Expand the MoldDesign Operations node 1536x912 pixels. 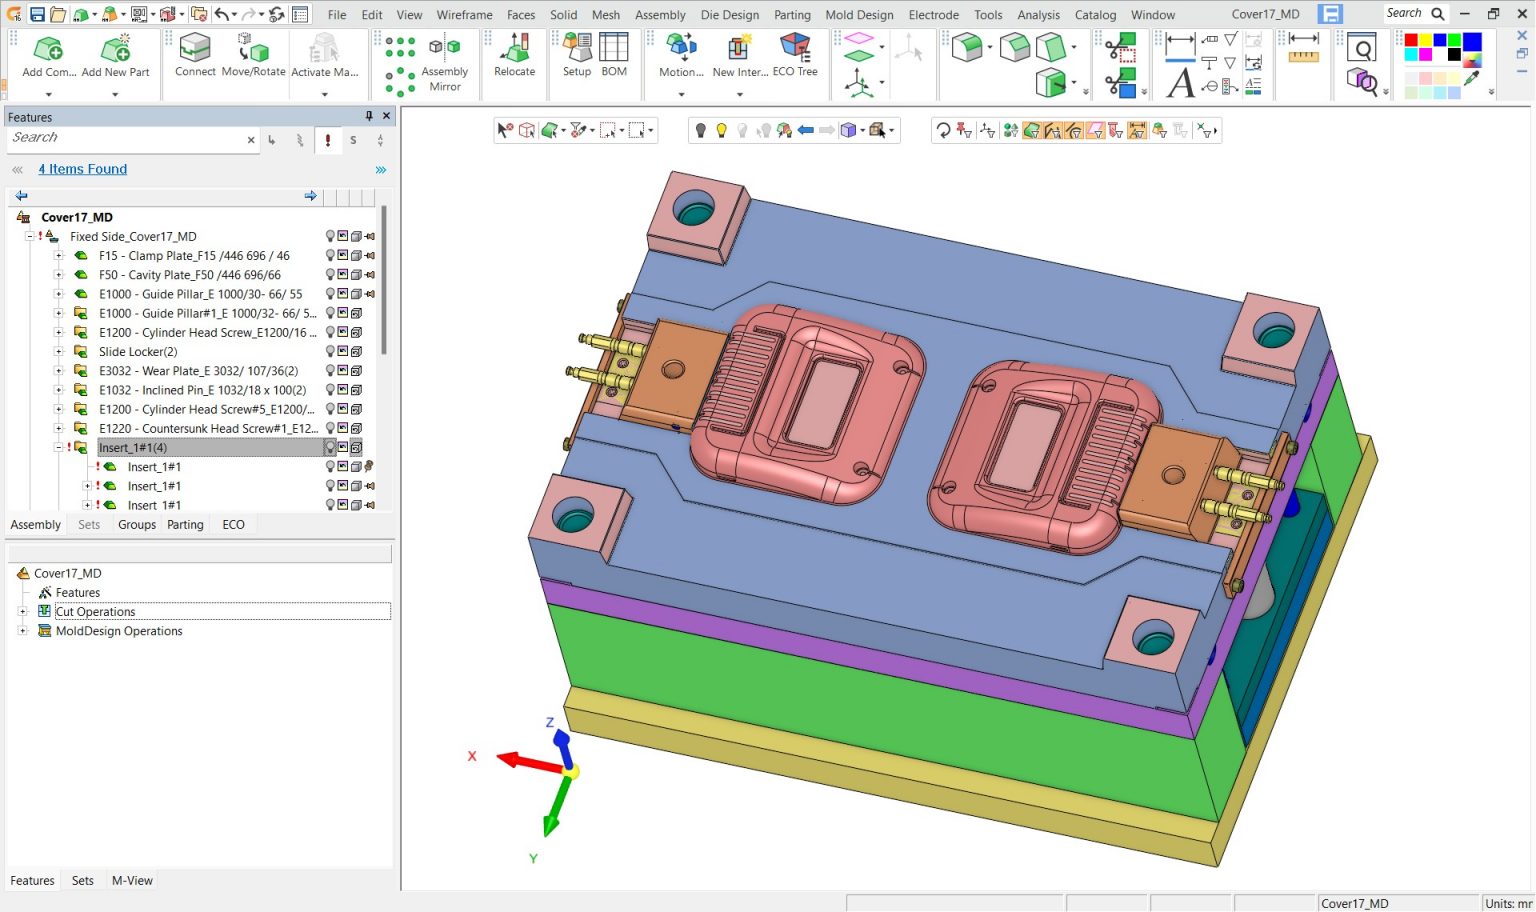tap(22, 631)
